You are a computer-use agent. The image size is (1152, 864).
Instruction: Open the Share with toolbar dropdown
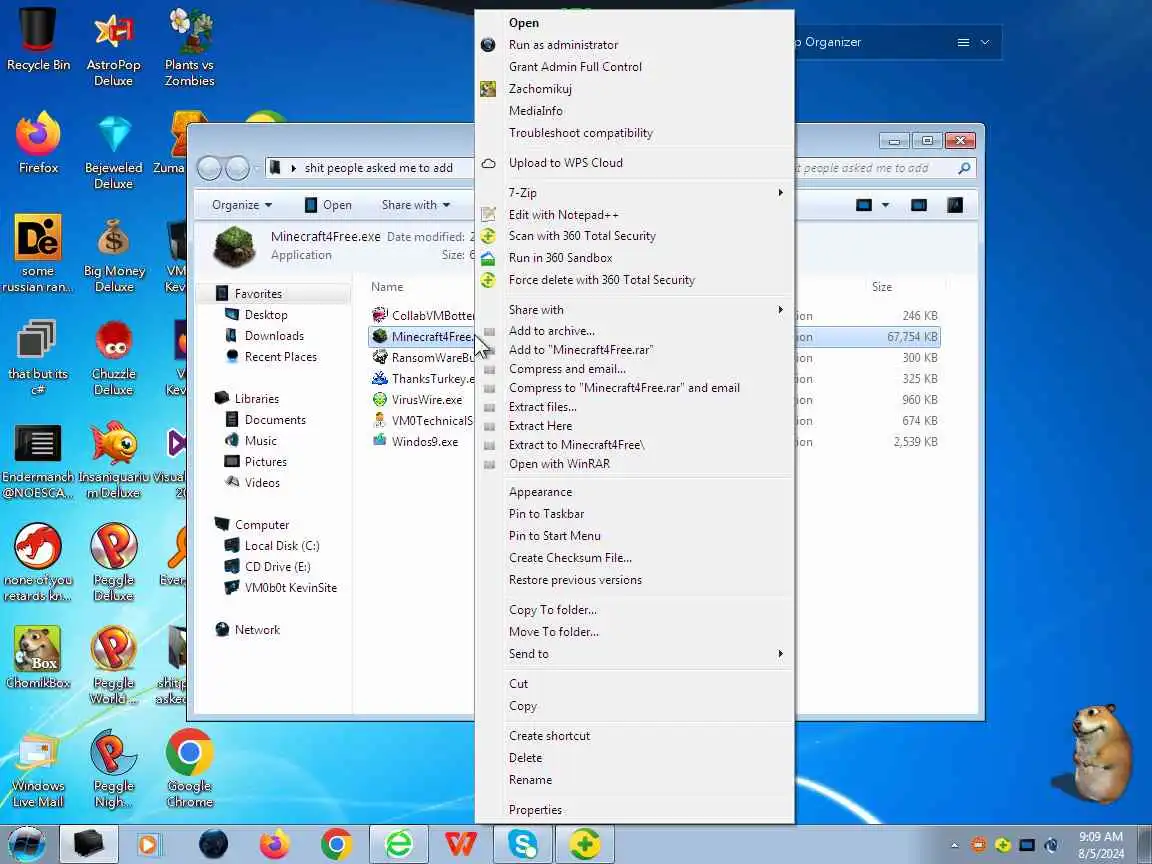(x=416, y=205)
